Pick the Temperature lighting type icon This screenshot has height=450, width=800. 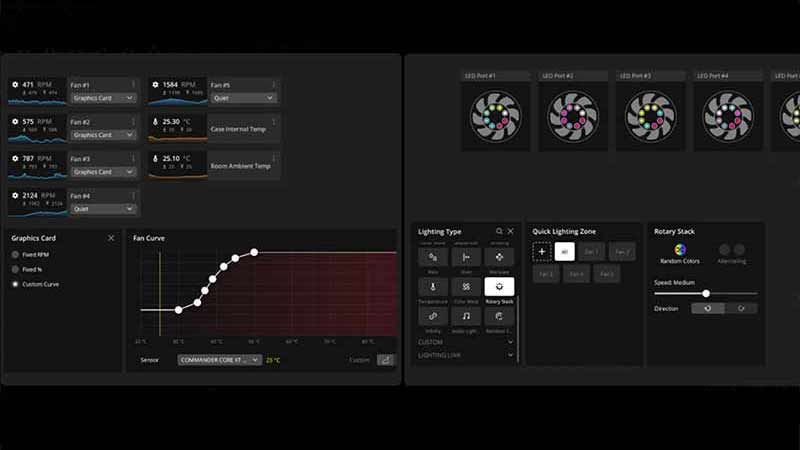[x=433, y=287]
